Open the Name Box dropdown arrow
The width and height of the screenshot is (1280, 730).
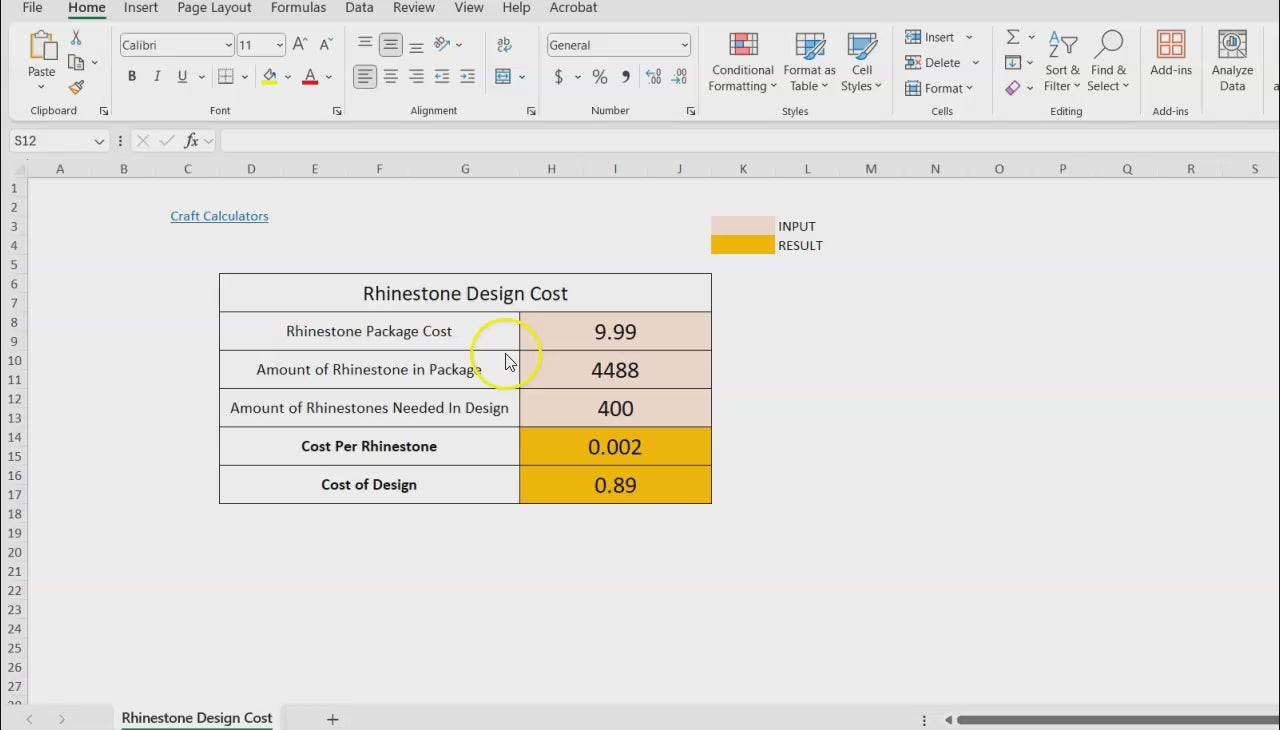pyautogui.click(x=99, y=142)
